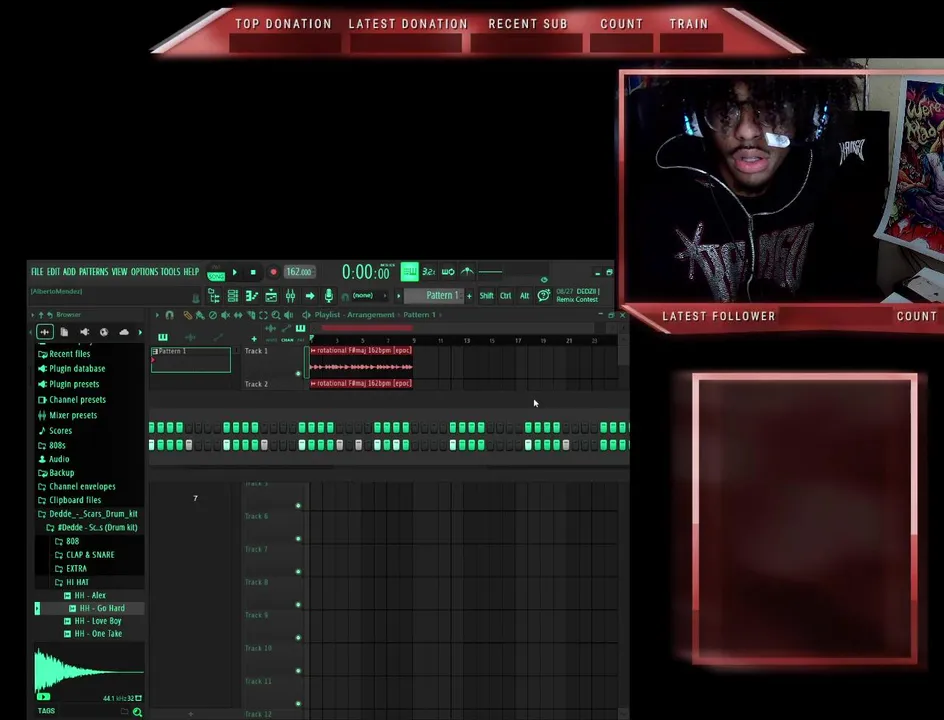Click the green arrow icon beside Mixer

pos(310,296)
